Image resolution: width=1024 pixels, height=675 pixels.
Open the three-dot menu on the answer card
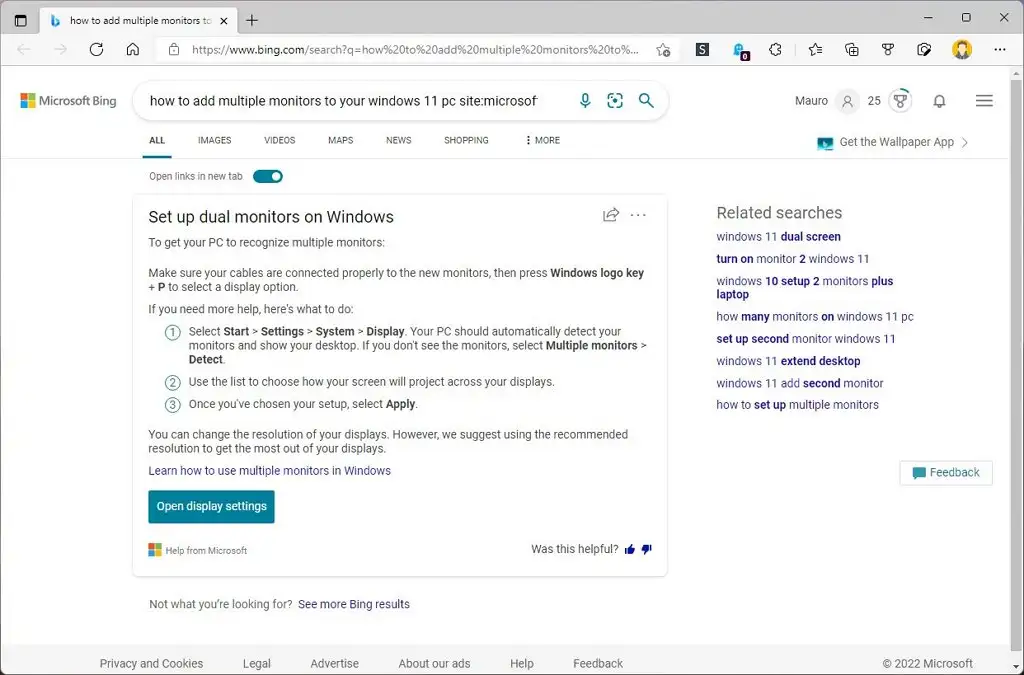(x=638, y=215)
